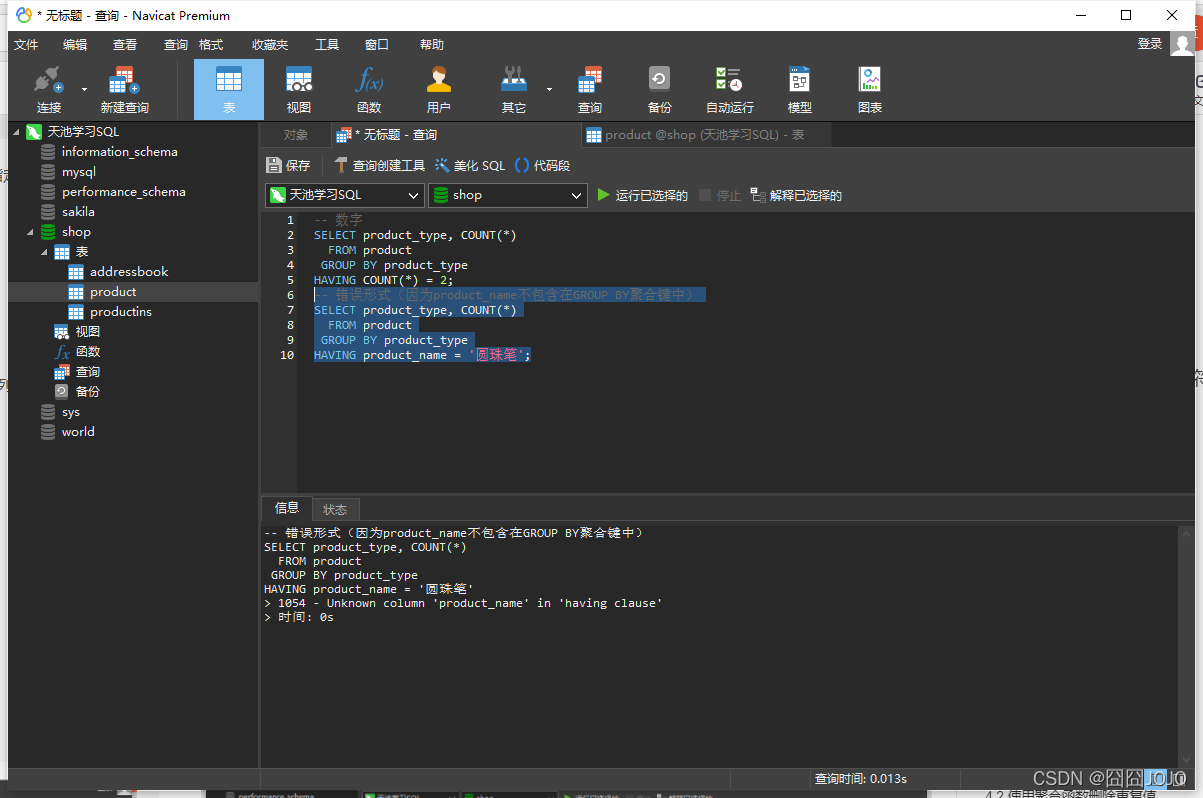The image size is (1203, 798).
Task: Click the Automation (自动运行) toolbar icon
Action: (x=729, y=89)
